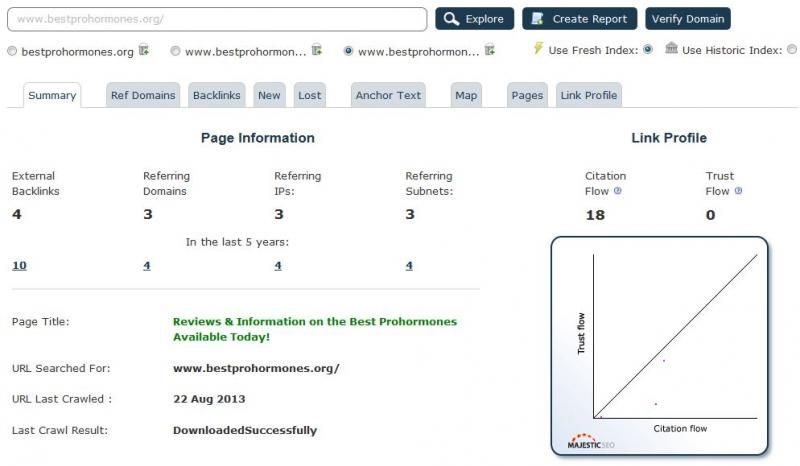Open the Trust Flow help icon
This screenshot has width=800, height=466.
coord(738,191)
